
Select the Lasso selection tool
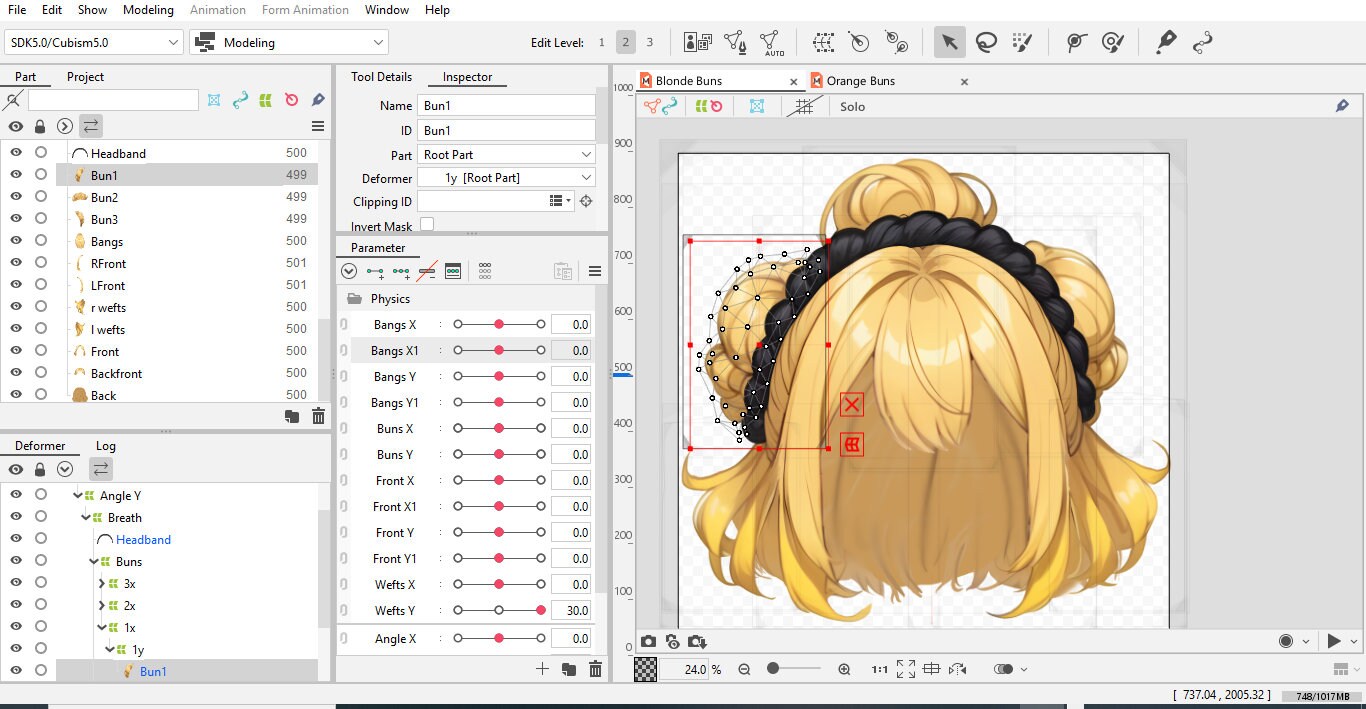[986, 42]
